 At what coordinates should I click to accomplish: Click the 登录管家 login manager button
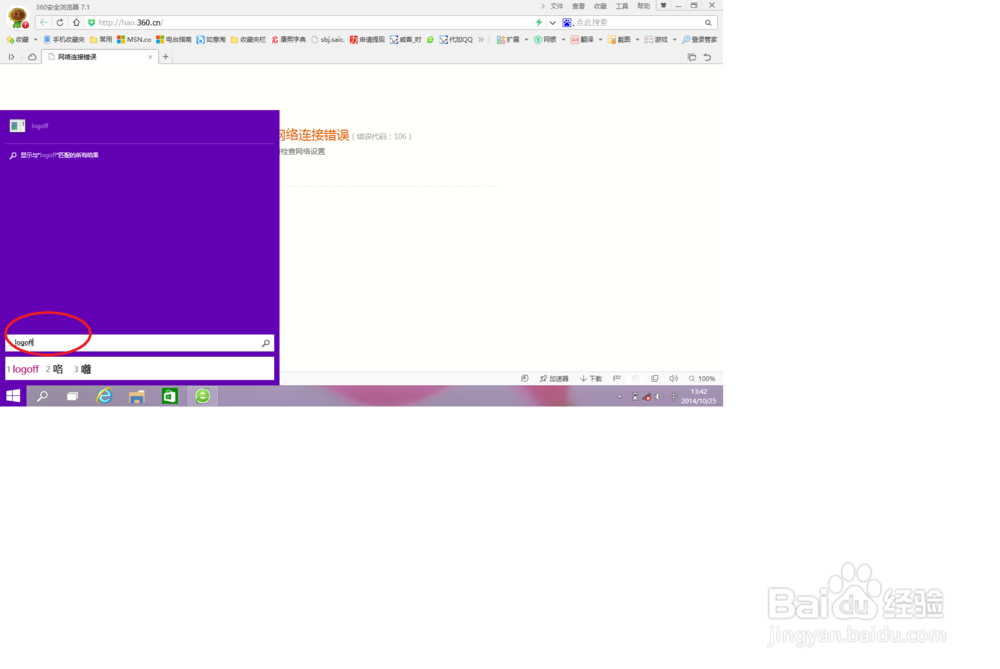point(700,40)
